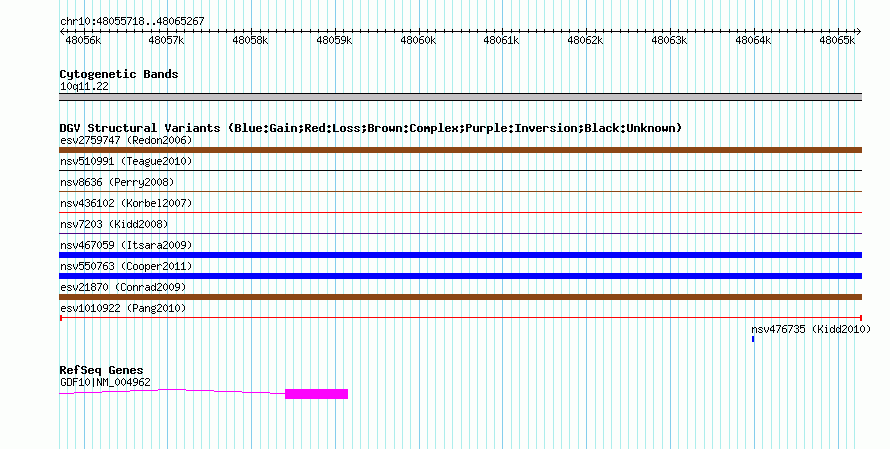Click the left arrow of the ruler
Screen dimensions: 890x449
coord(62,32)
